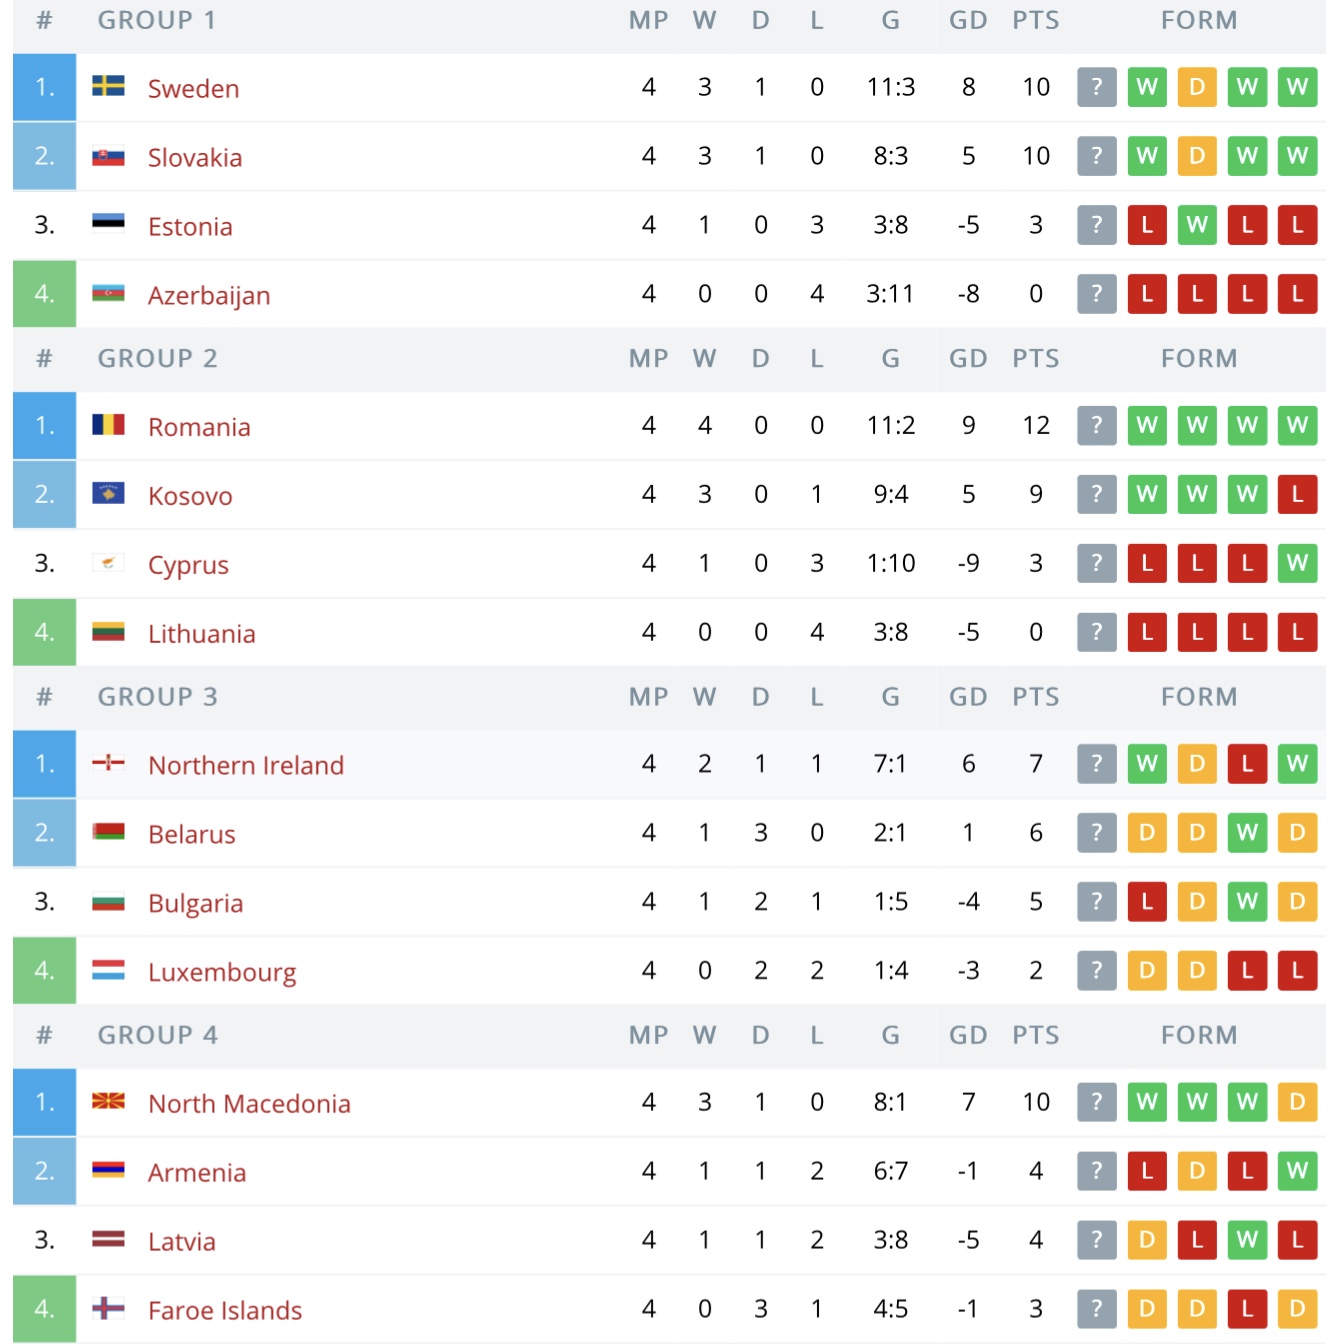
Task: Click Sweden's upcoming match question mark icon
Action: [1096, 87]
